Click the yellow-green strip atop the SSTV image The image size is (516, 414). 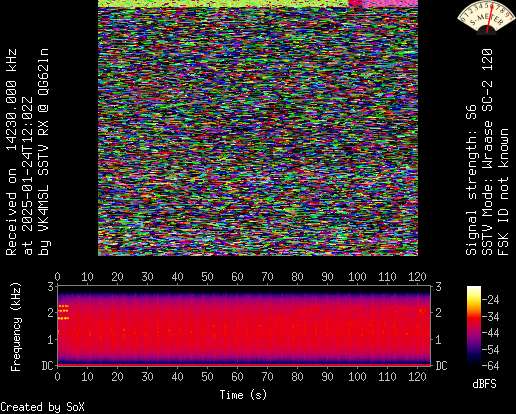(223, 3)
